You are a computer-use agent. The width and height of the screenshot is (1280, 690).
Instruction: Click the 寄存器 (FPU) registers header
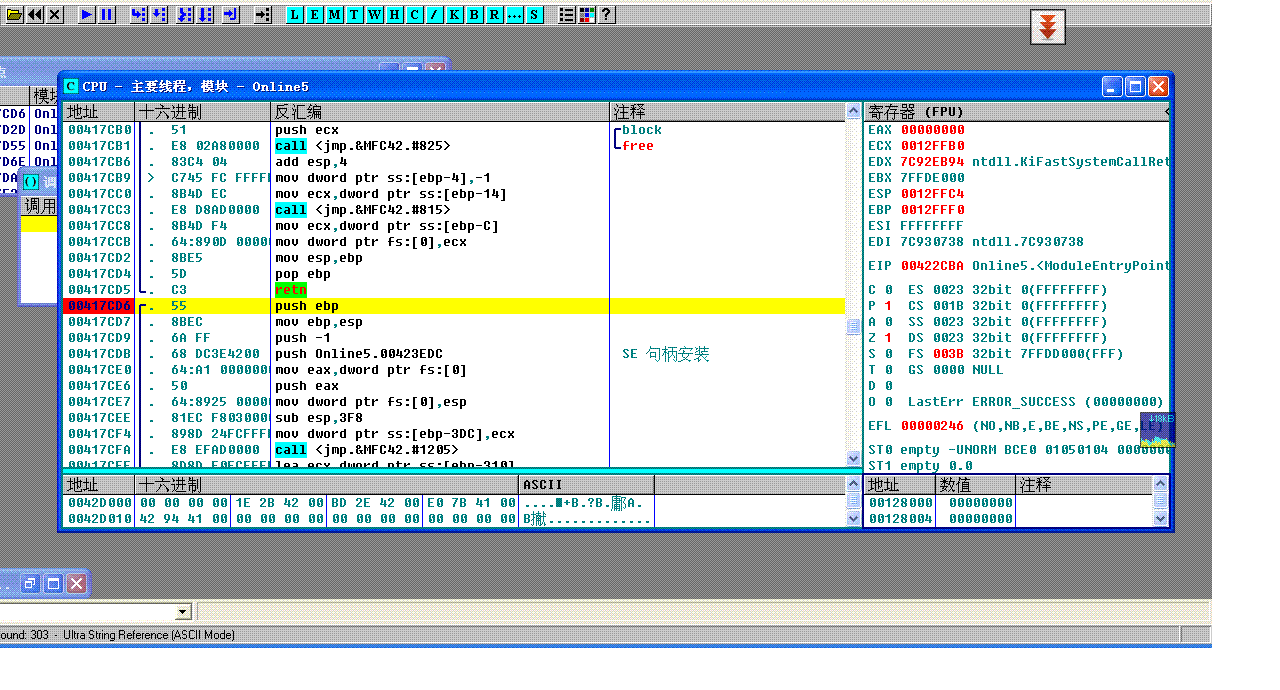(x=1015, y=112)
